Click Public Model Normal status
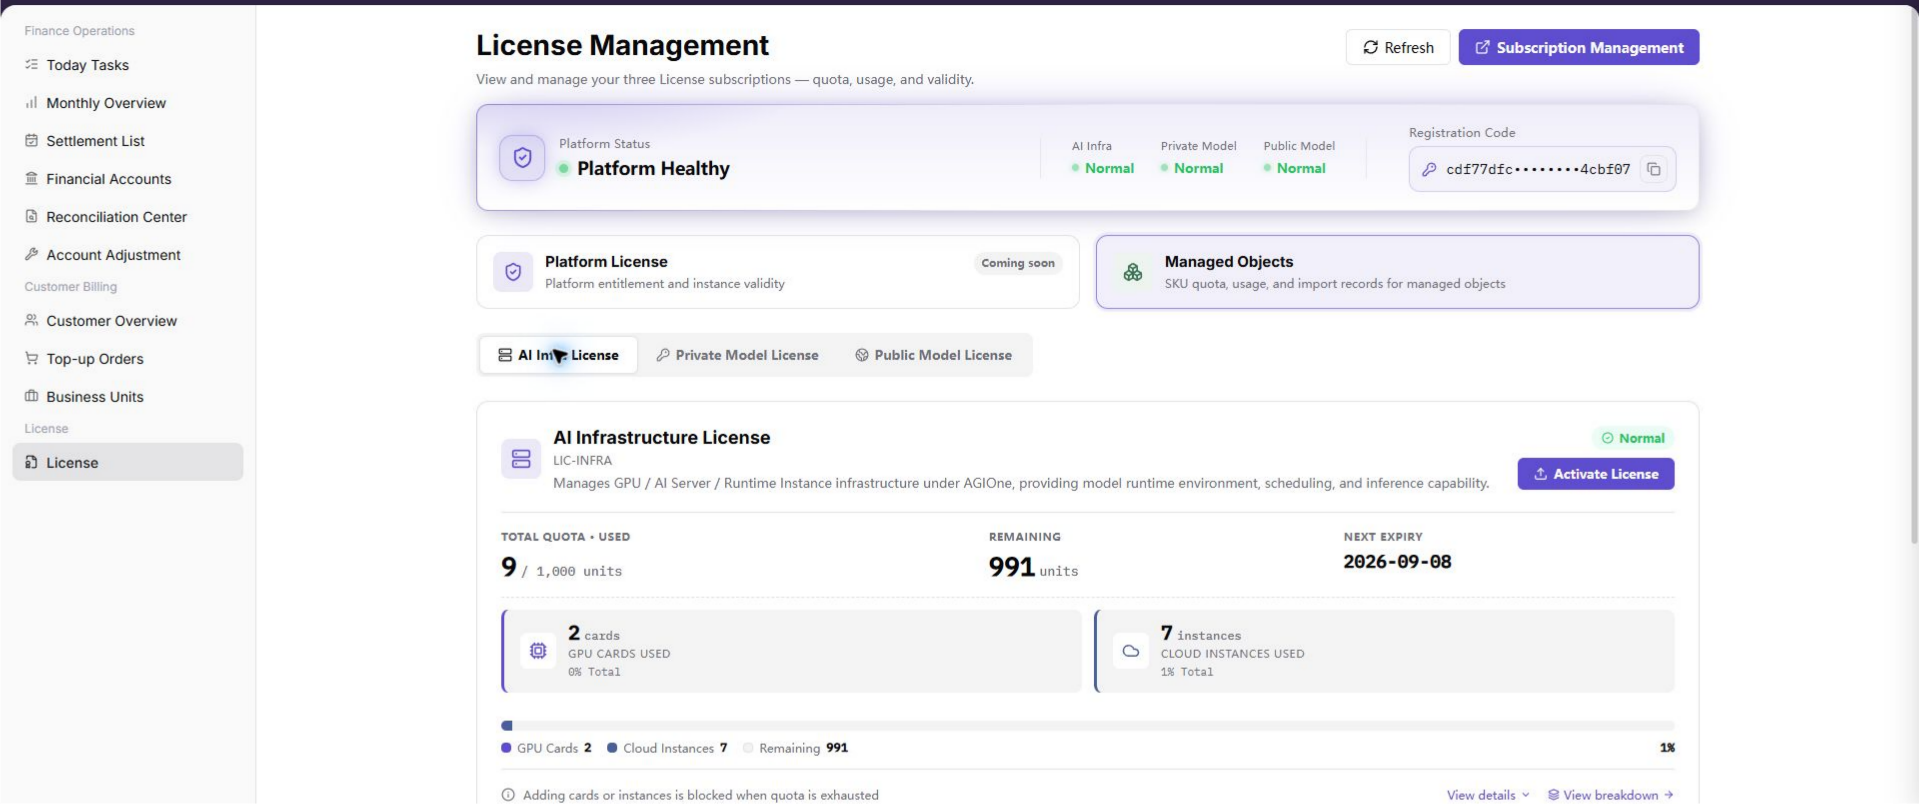Viewport: 1920px width, 804px height. (x=1295, y=168)
